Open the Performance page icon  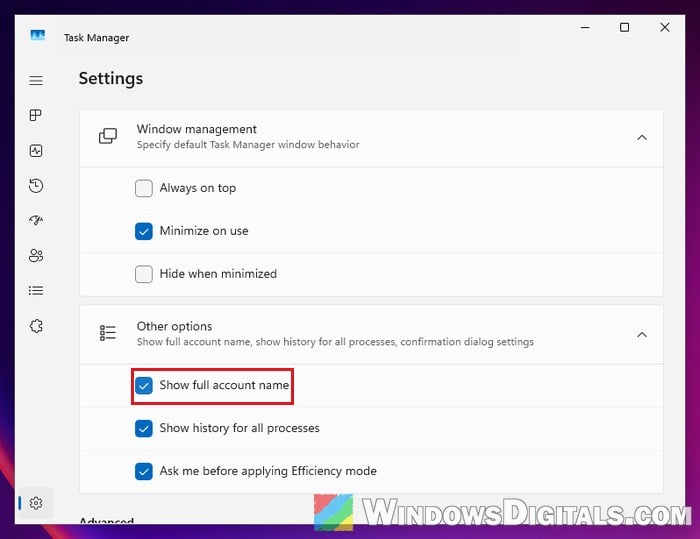coord(36,150)
